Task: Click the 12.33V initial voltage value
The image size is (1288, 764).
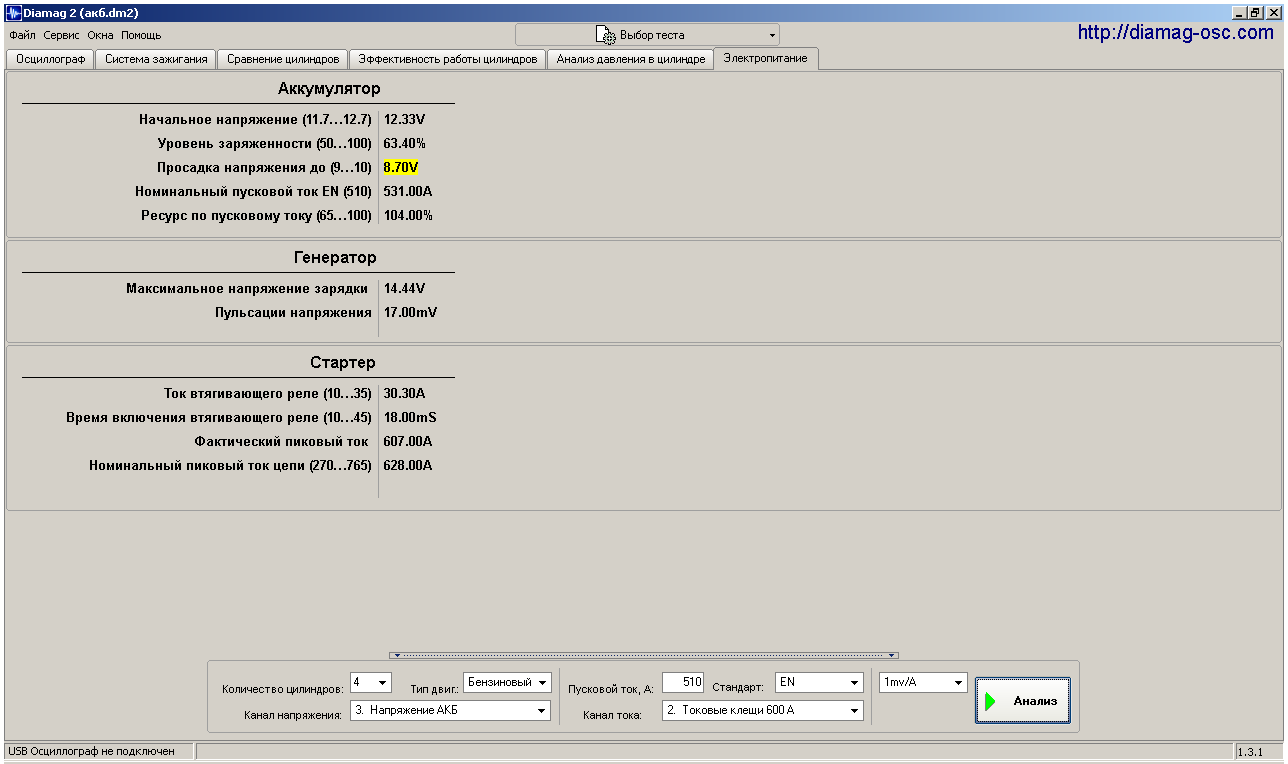Action: point(404,119)
